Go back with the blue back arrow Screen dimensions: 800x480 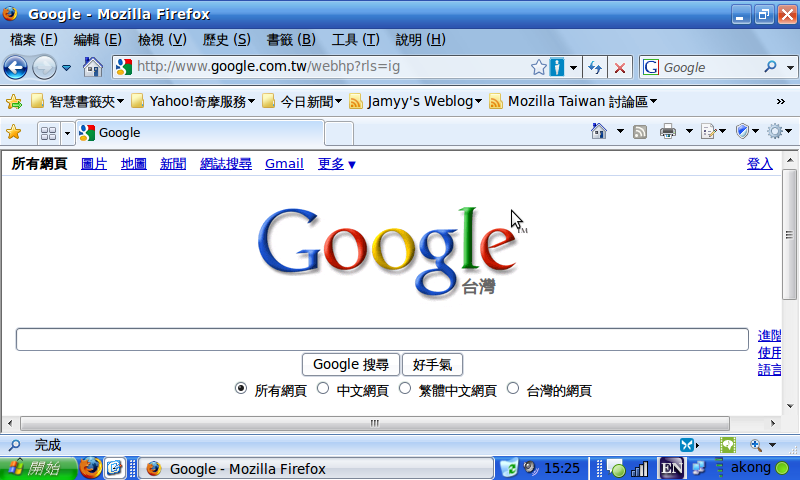(15, 67)
